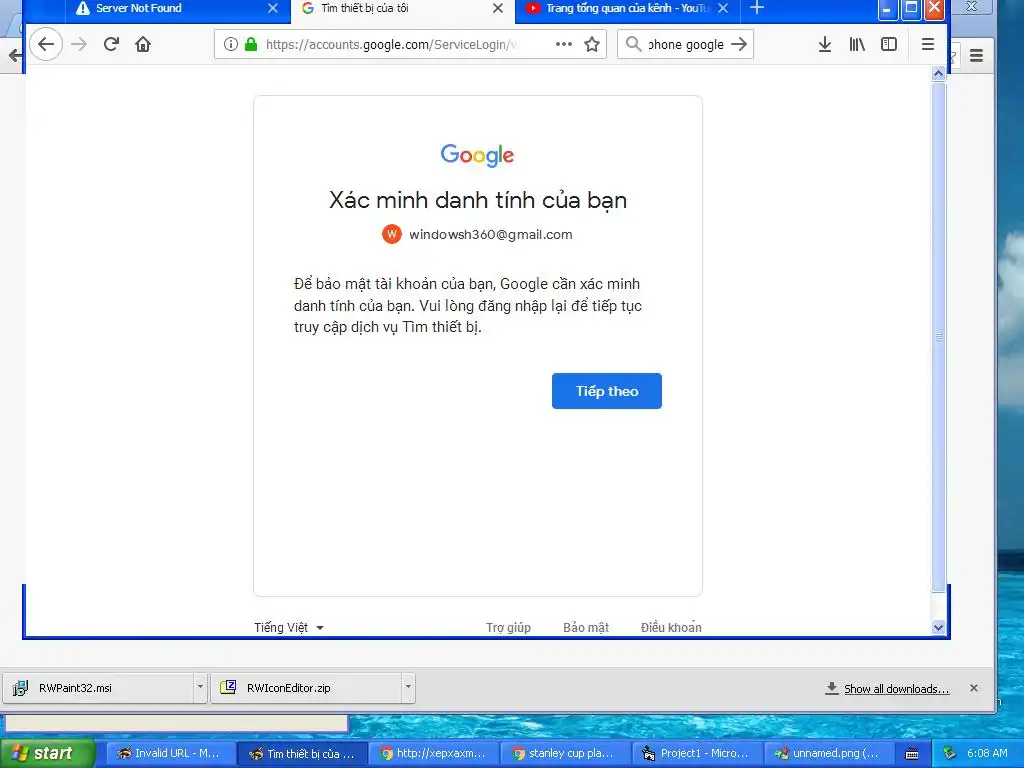This screenshot has height=768, width=1024.
Task: Open page actions three-dot menu
Action: (564, 44)
